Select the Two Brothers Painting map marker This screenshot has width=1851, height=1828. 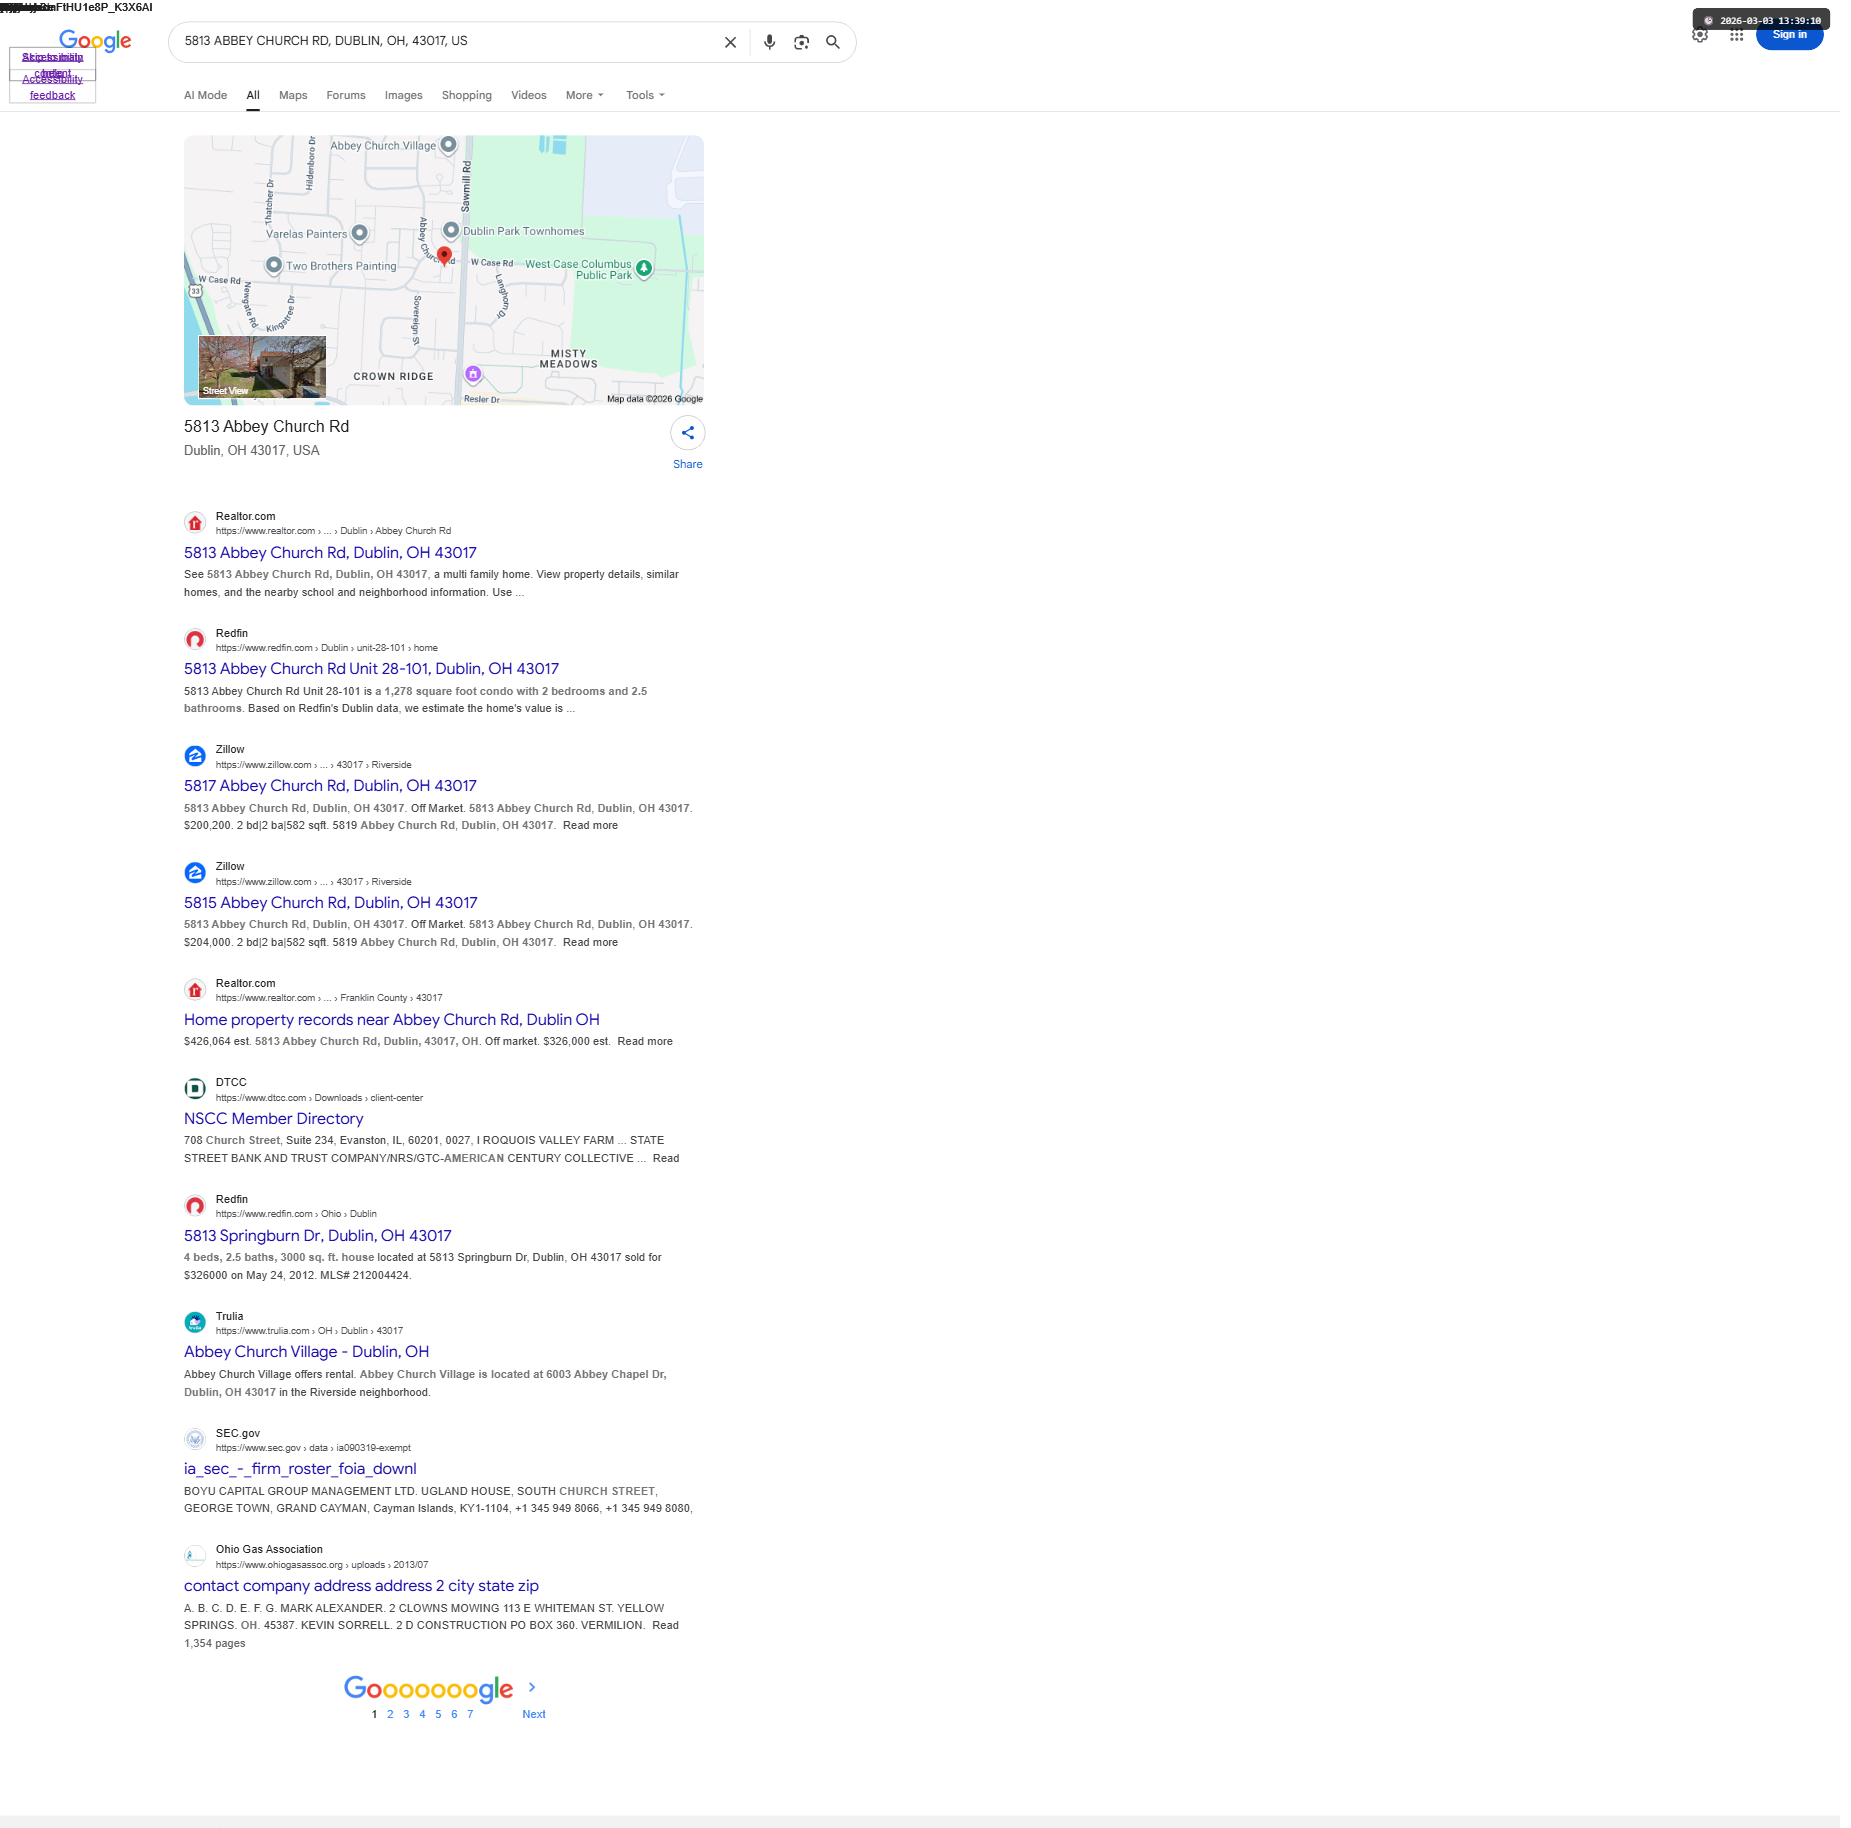point(274,265)
